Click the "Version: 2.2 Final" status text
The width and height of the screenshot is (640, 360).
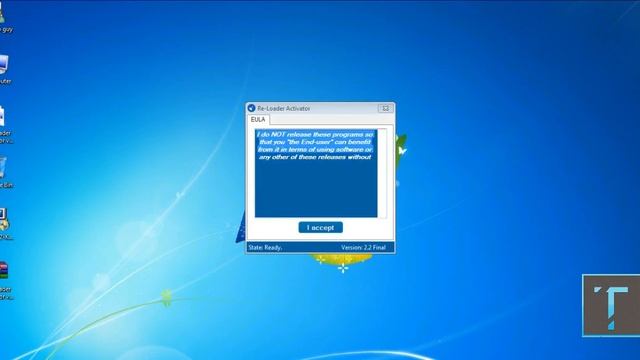pyautogui.click(x=363, y=247)
